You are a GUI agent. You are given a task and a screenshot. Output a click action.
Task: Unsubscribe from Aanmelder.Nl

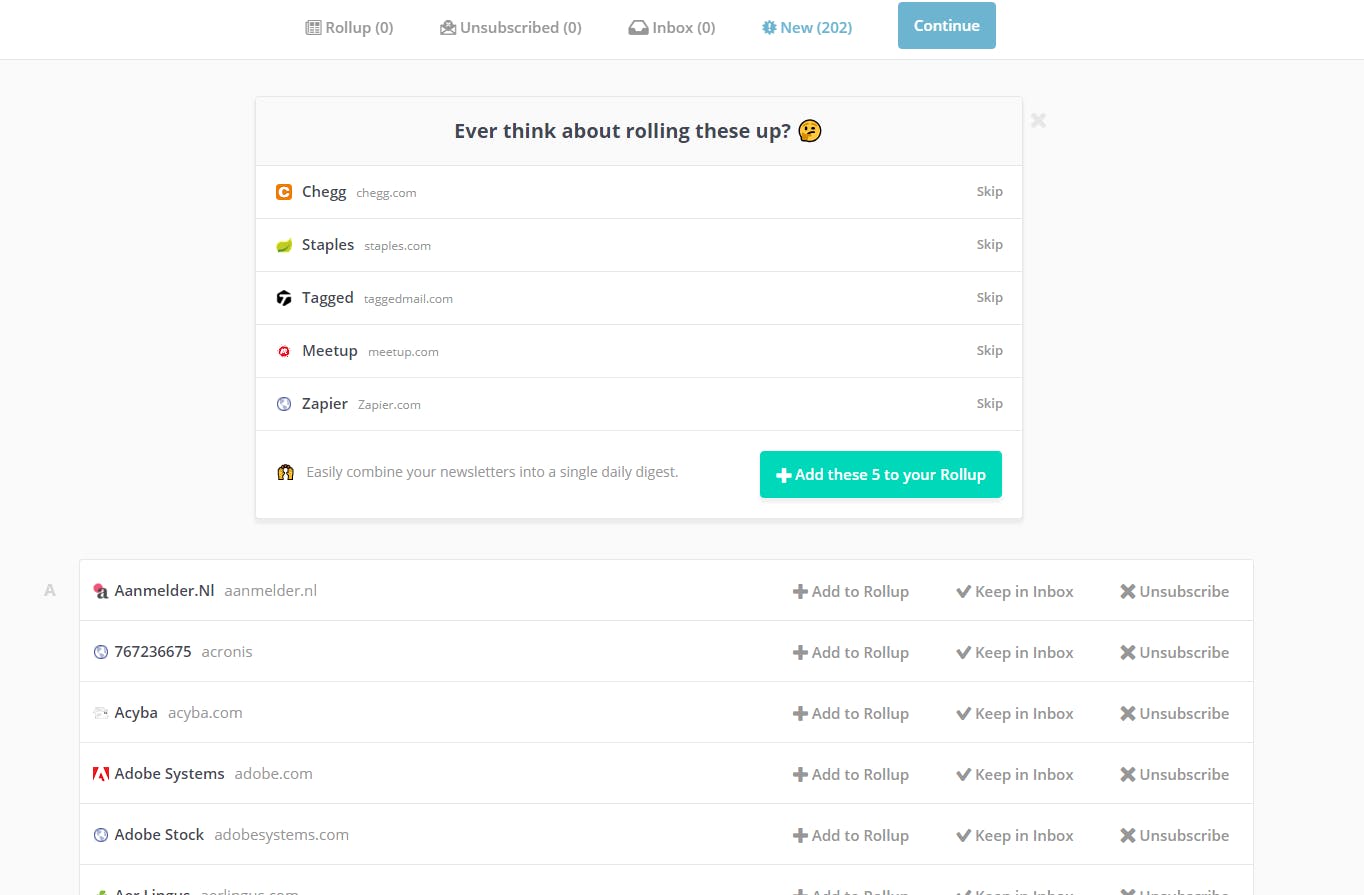1175,591
